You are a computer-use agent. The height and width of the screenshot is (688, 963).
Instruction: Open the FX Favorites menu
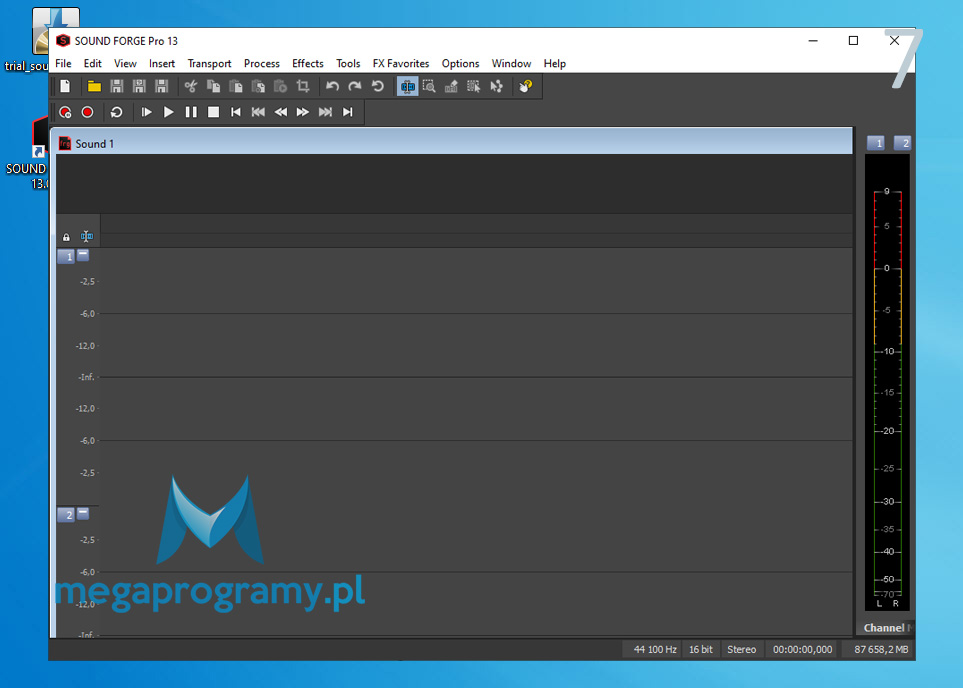pos(401,63)
